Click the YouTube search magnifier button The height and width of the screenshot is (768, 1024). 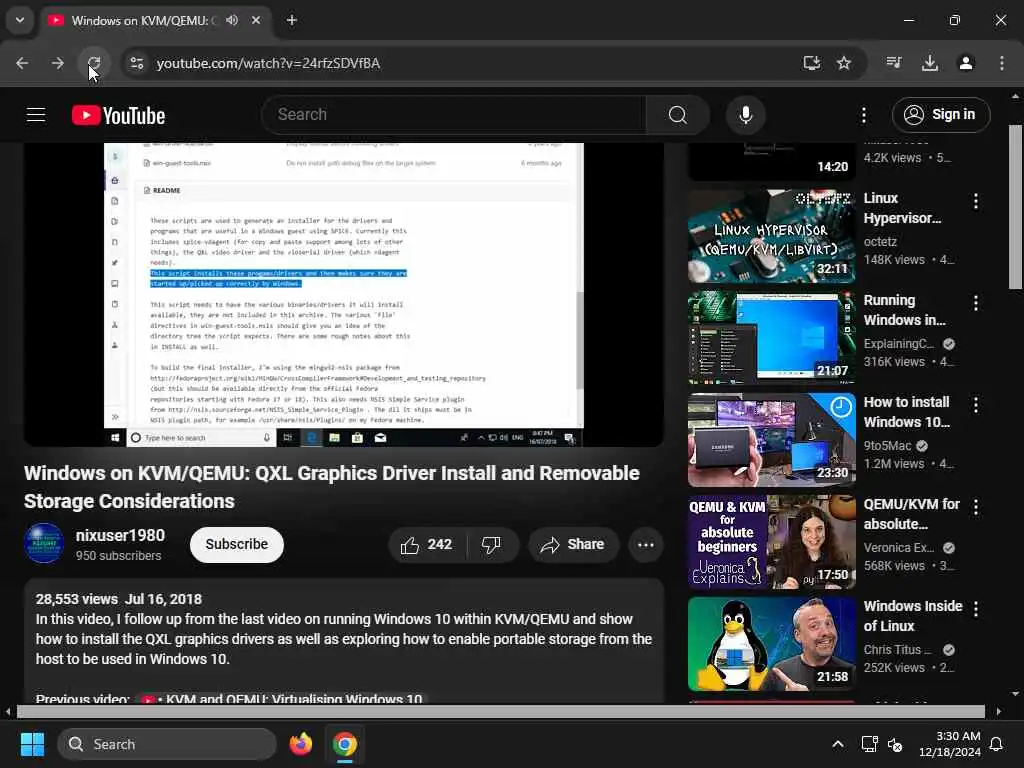pos(677,115)
